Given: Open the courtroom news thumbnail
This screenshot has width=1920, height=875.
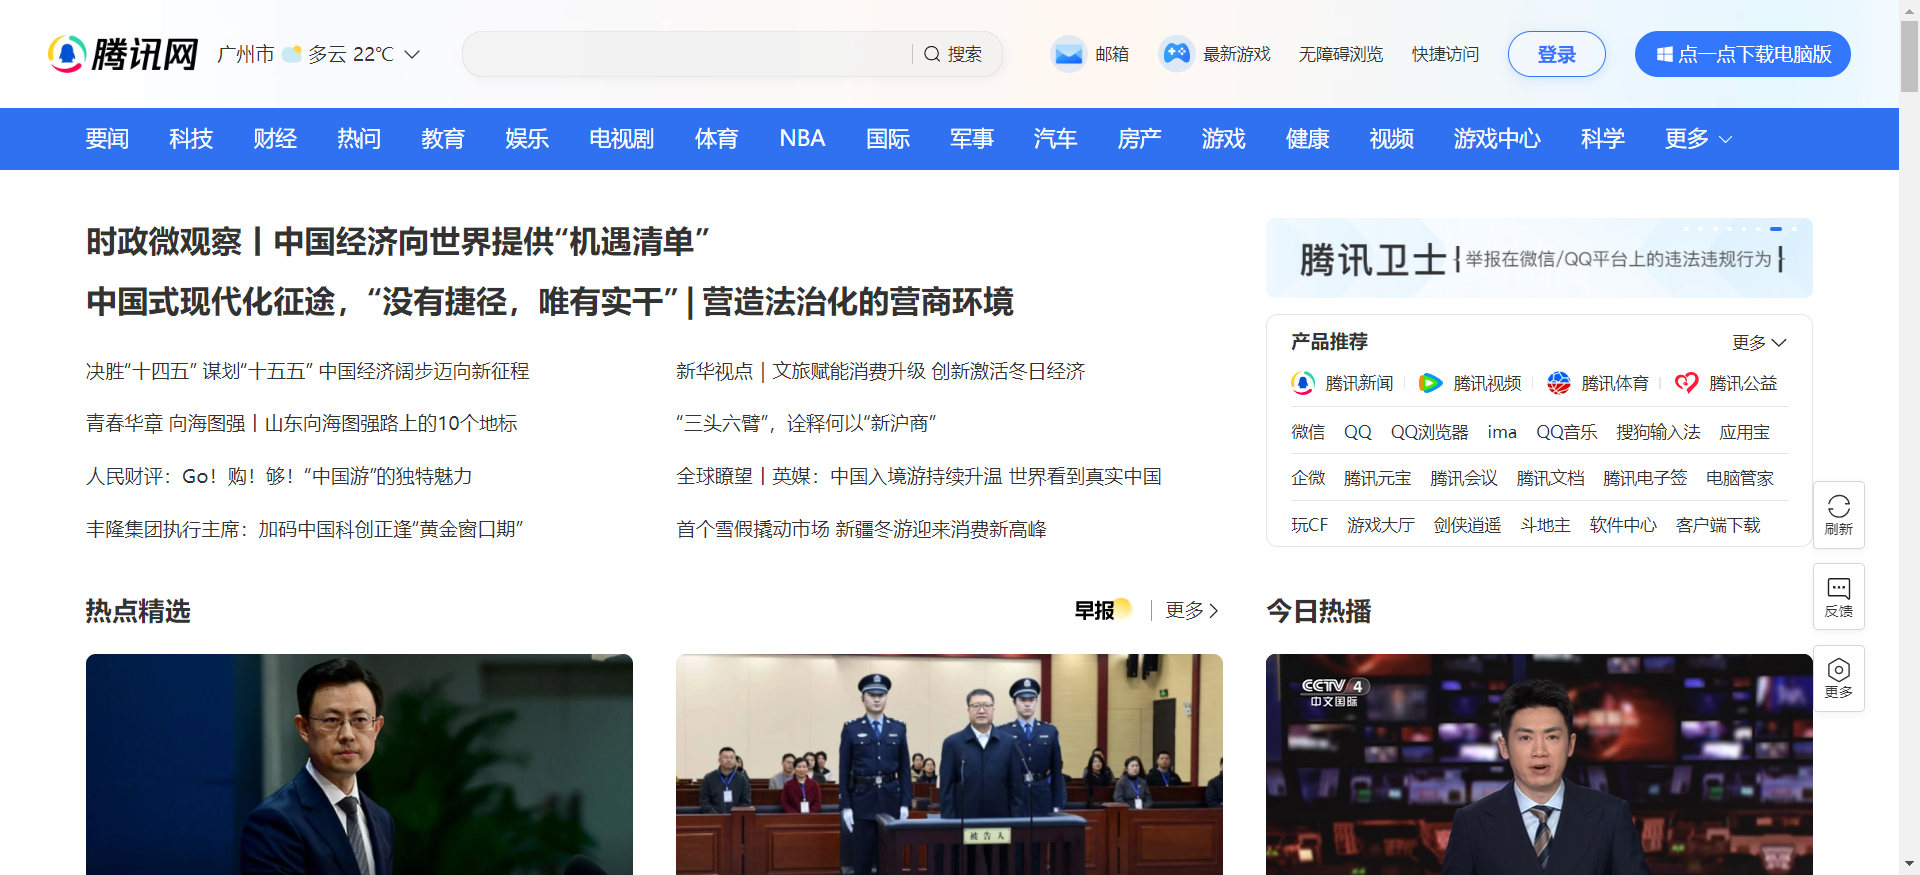Looking at the screenshot, I should [x=949, y=764].
